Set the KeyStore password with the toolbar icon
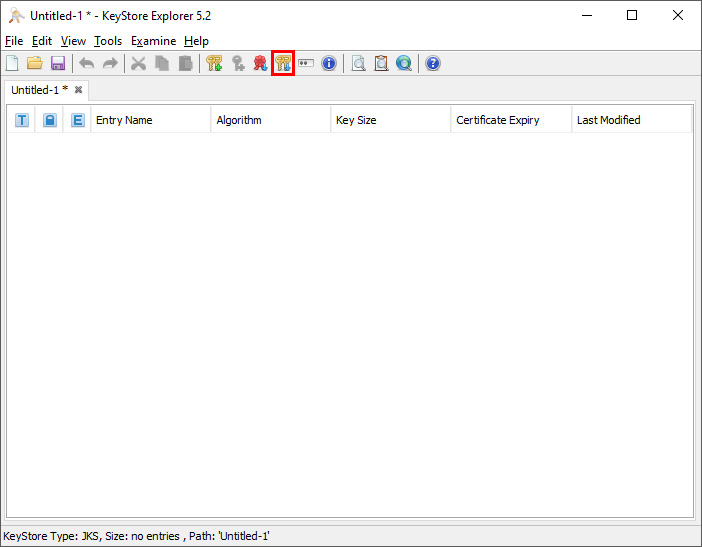Viewport: 702px width, 547px height. coord(306,63)
